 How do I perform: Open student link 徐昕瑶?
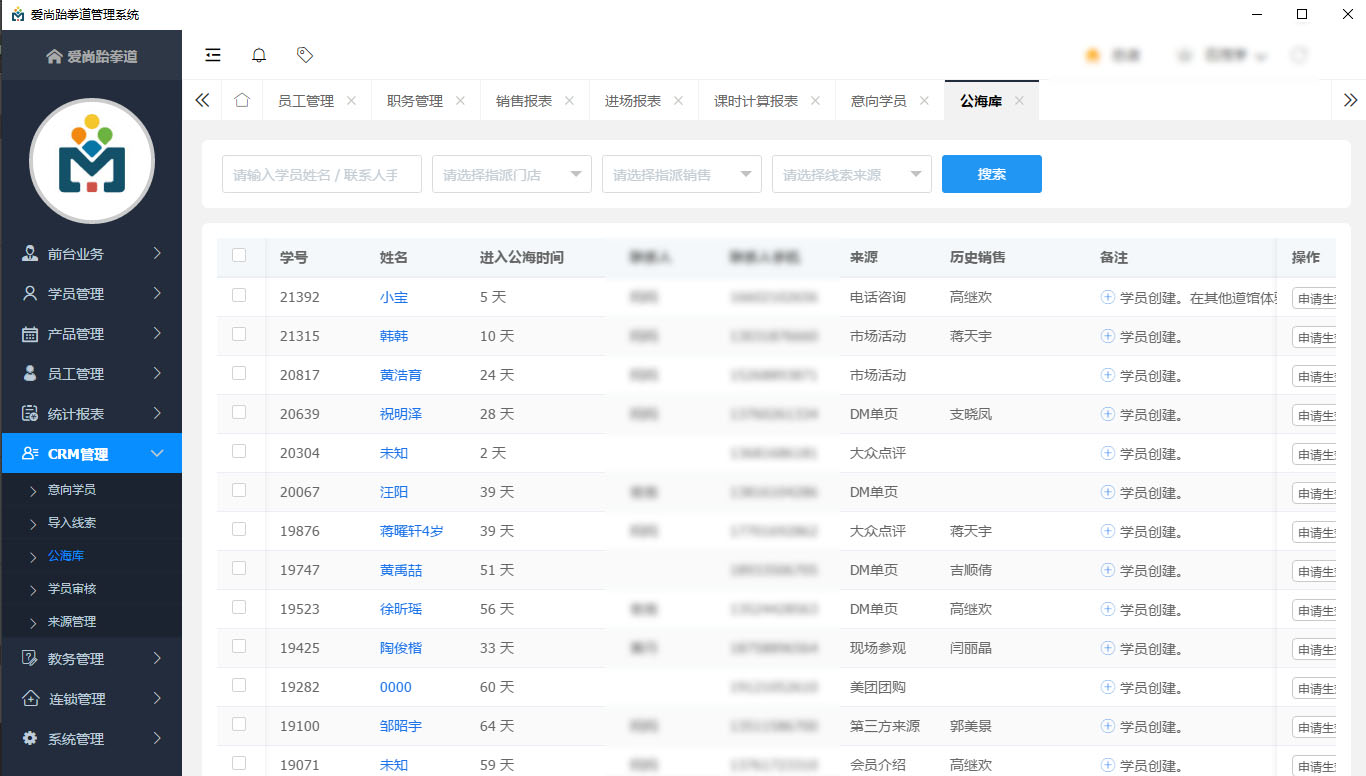[401, 609]
